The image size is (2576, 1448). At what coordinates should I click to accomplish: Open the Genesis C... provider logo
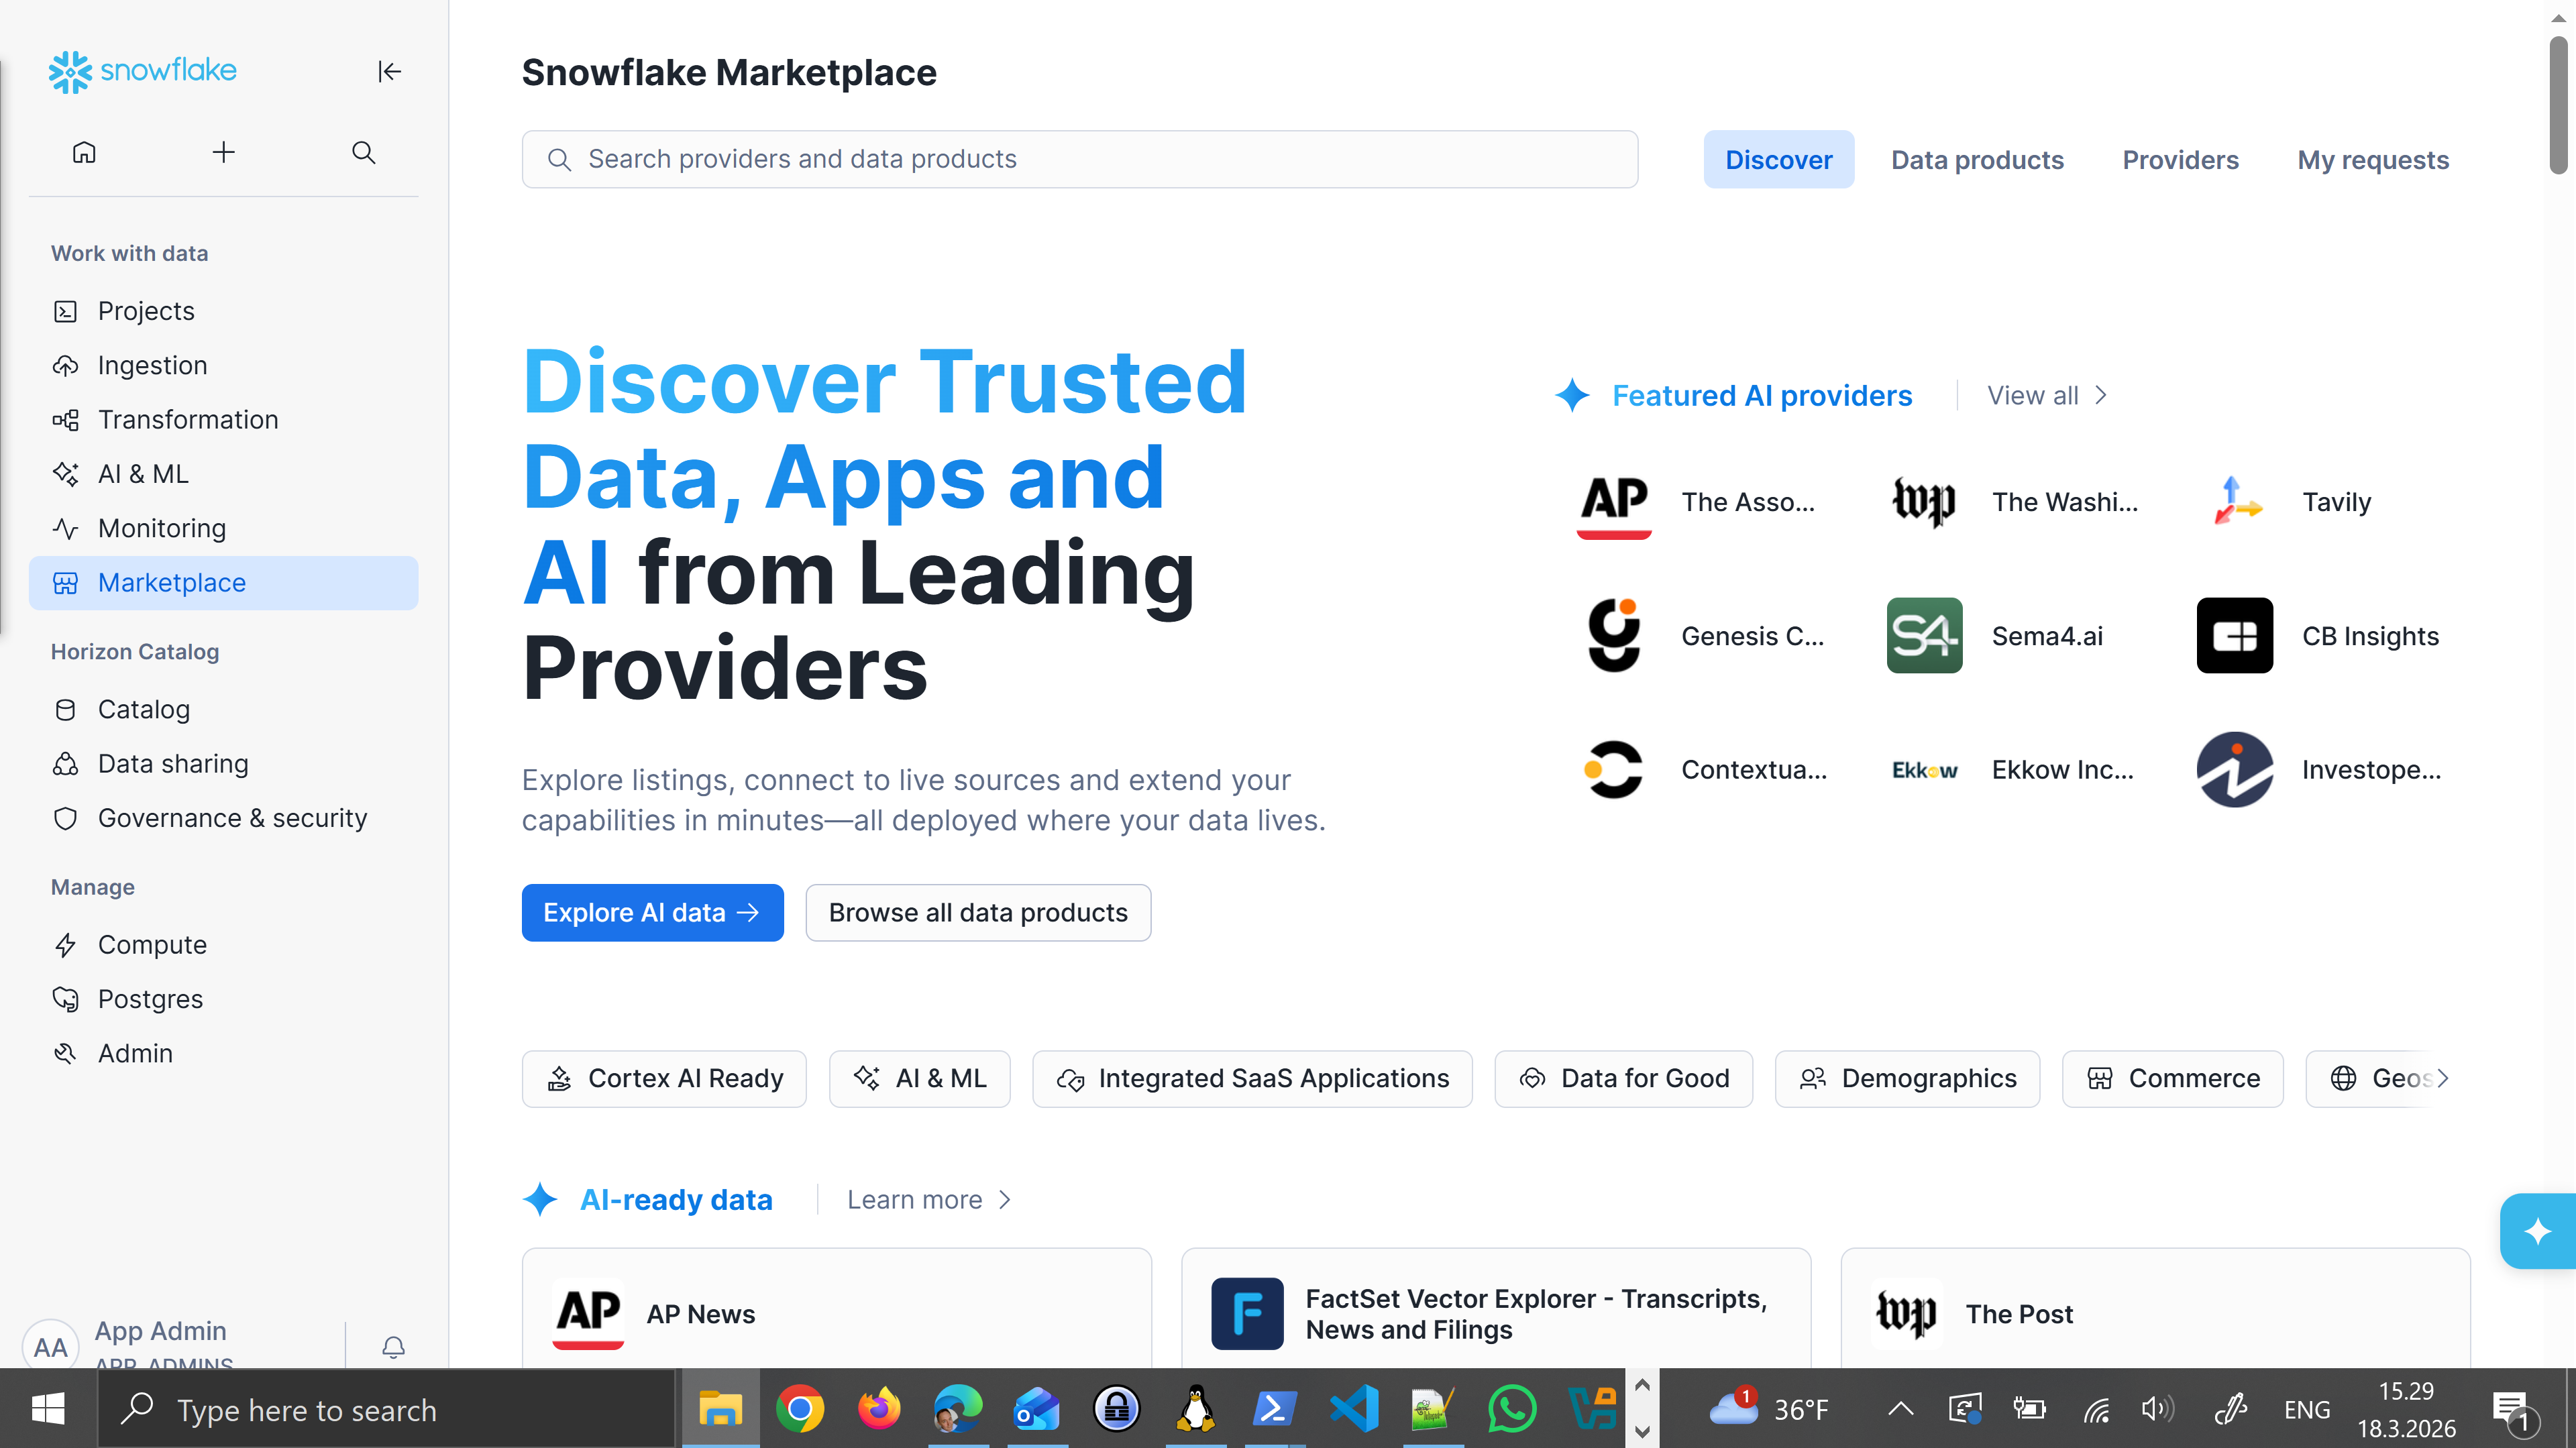point(1613,635)
